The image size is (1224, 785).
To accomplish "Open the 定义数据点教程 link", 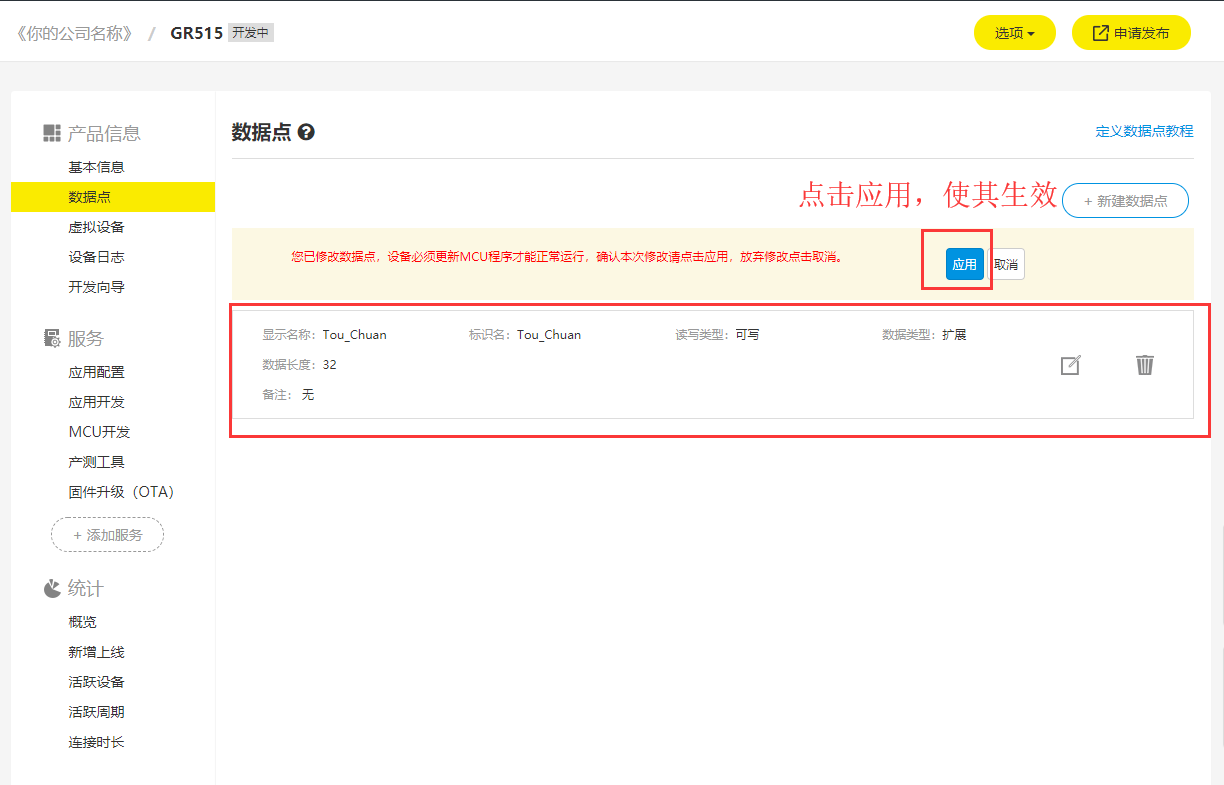I will [1144, 131].
